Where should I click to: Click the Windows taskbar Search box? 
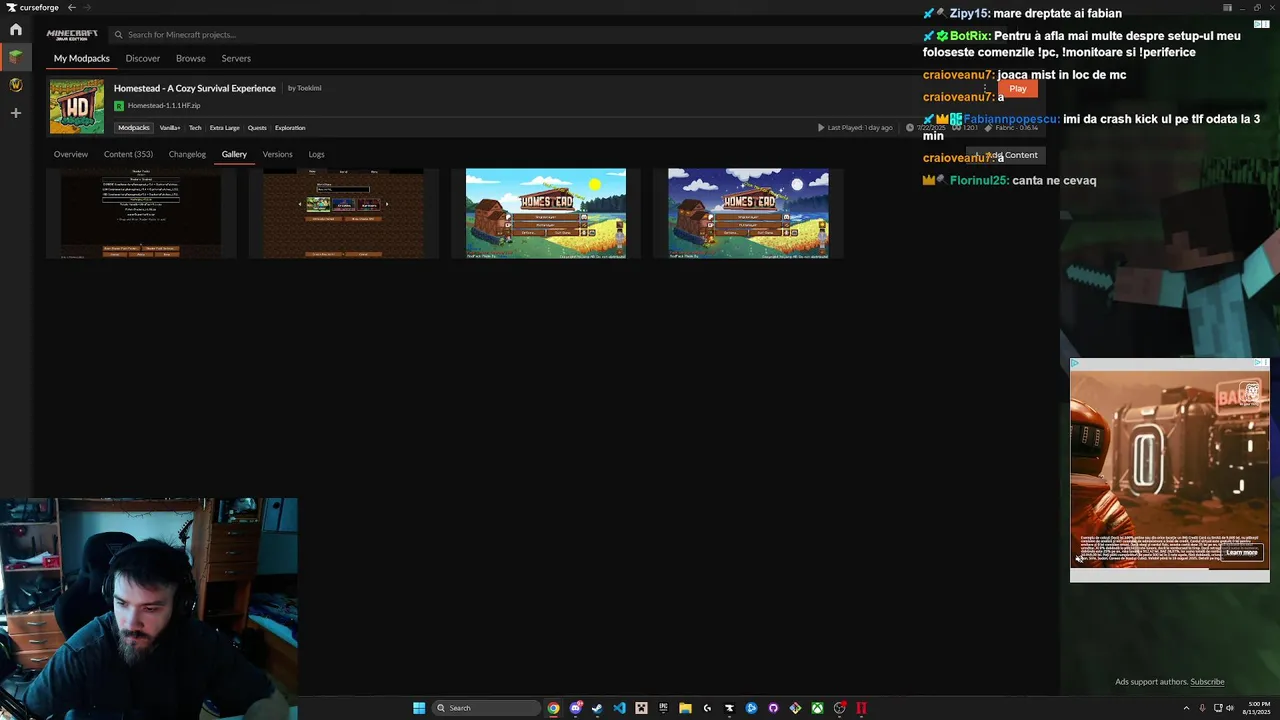[487, 708]
